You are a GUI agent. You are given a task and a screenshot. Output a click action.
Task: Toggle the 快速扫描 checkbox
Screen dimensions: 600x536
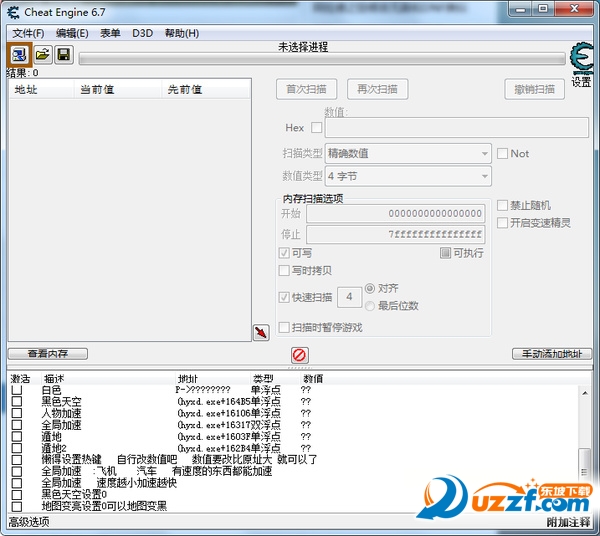(284, 297)
